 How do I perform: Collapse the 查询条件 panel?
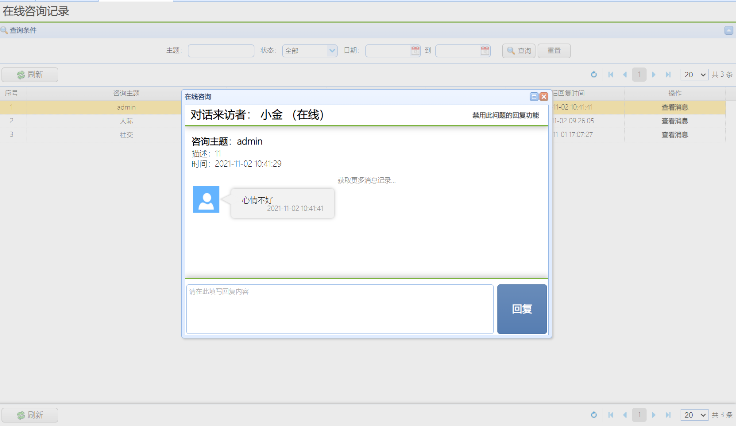(728, 31)
